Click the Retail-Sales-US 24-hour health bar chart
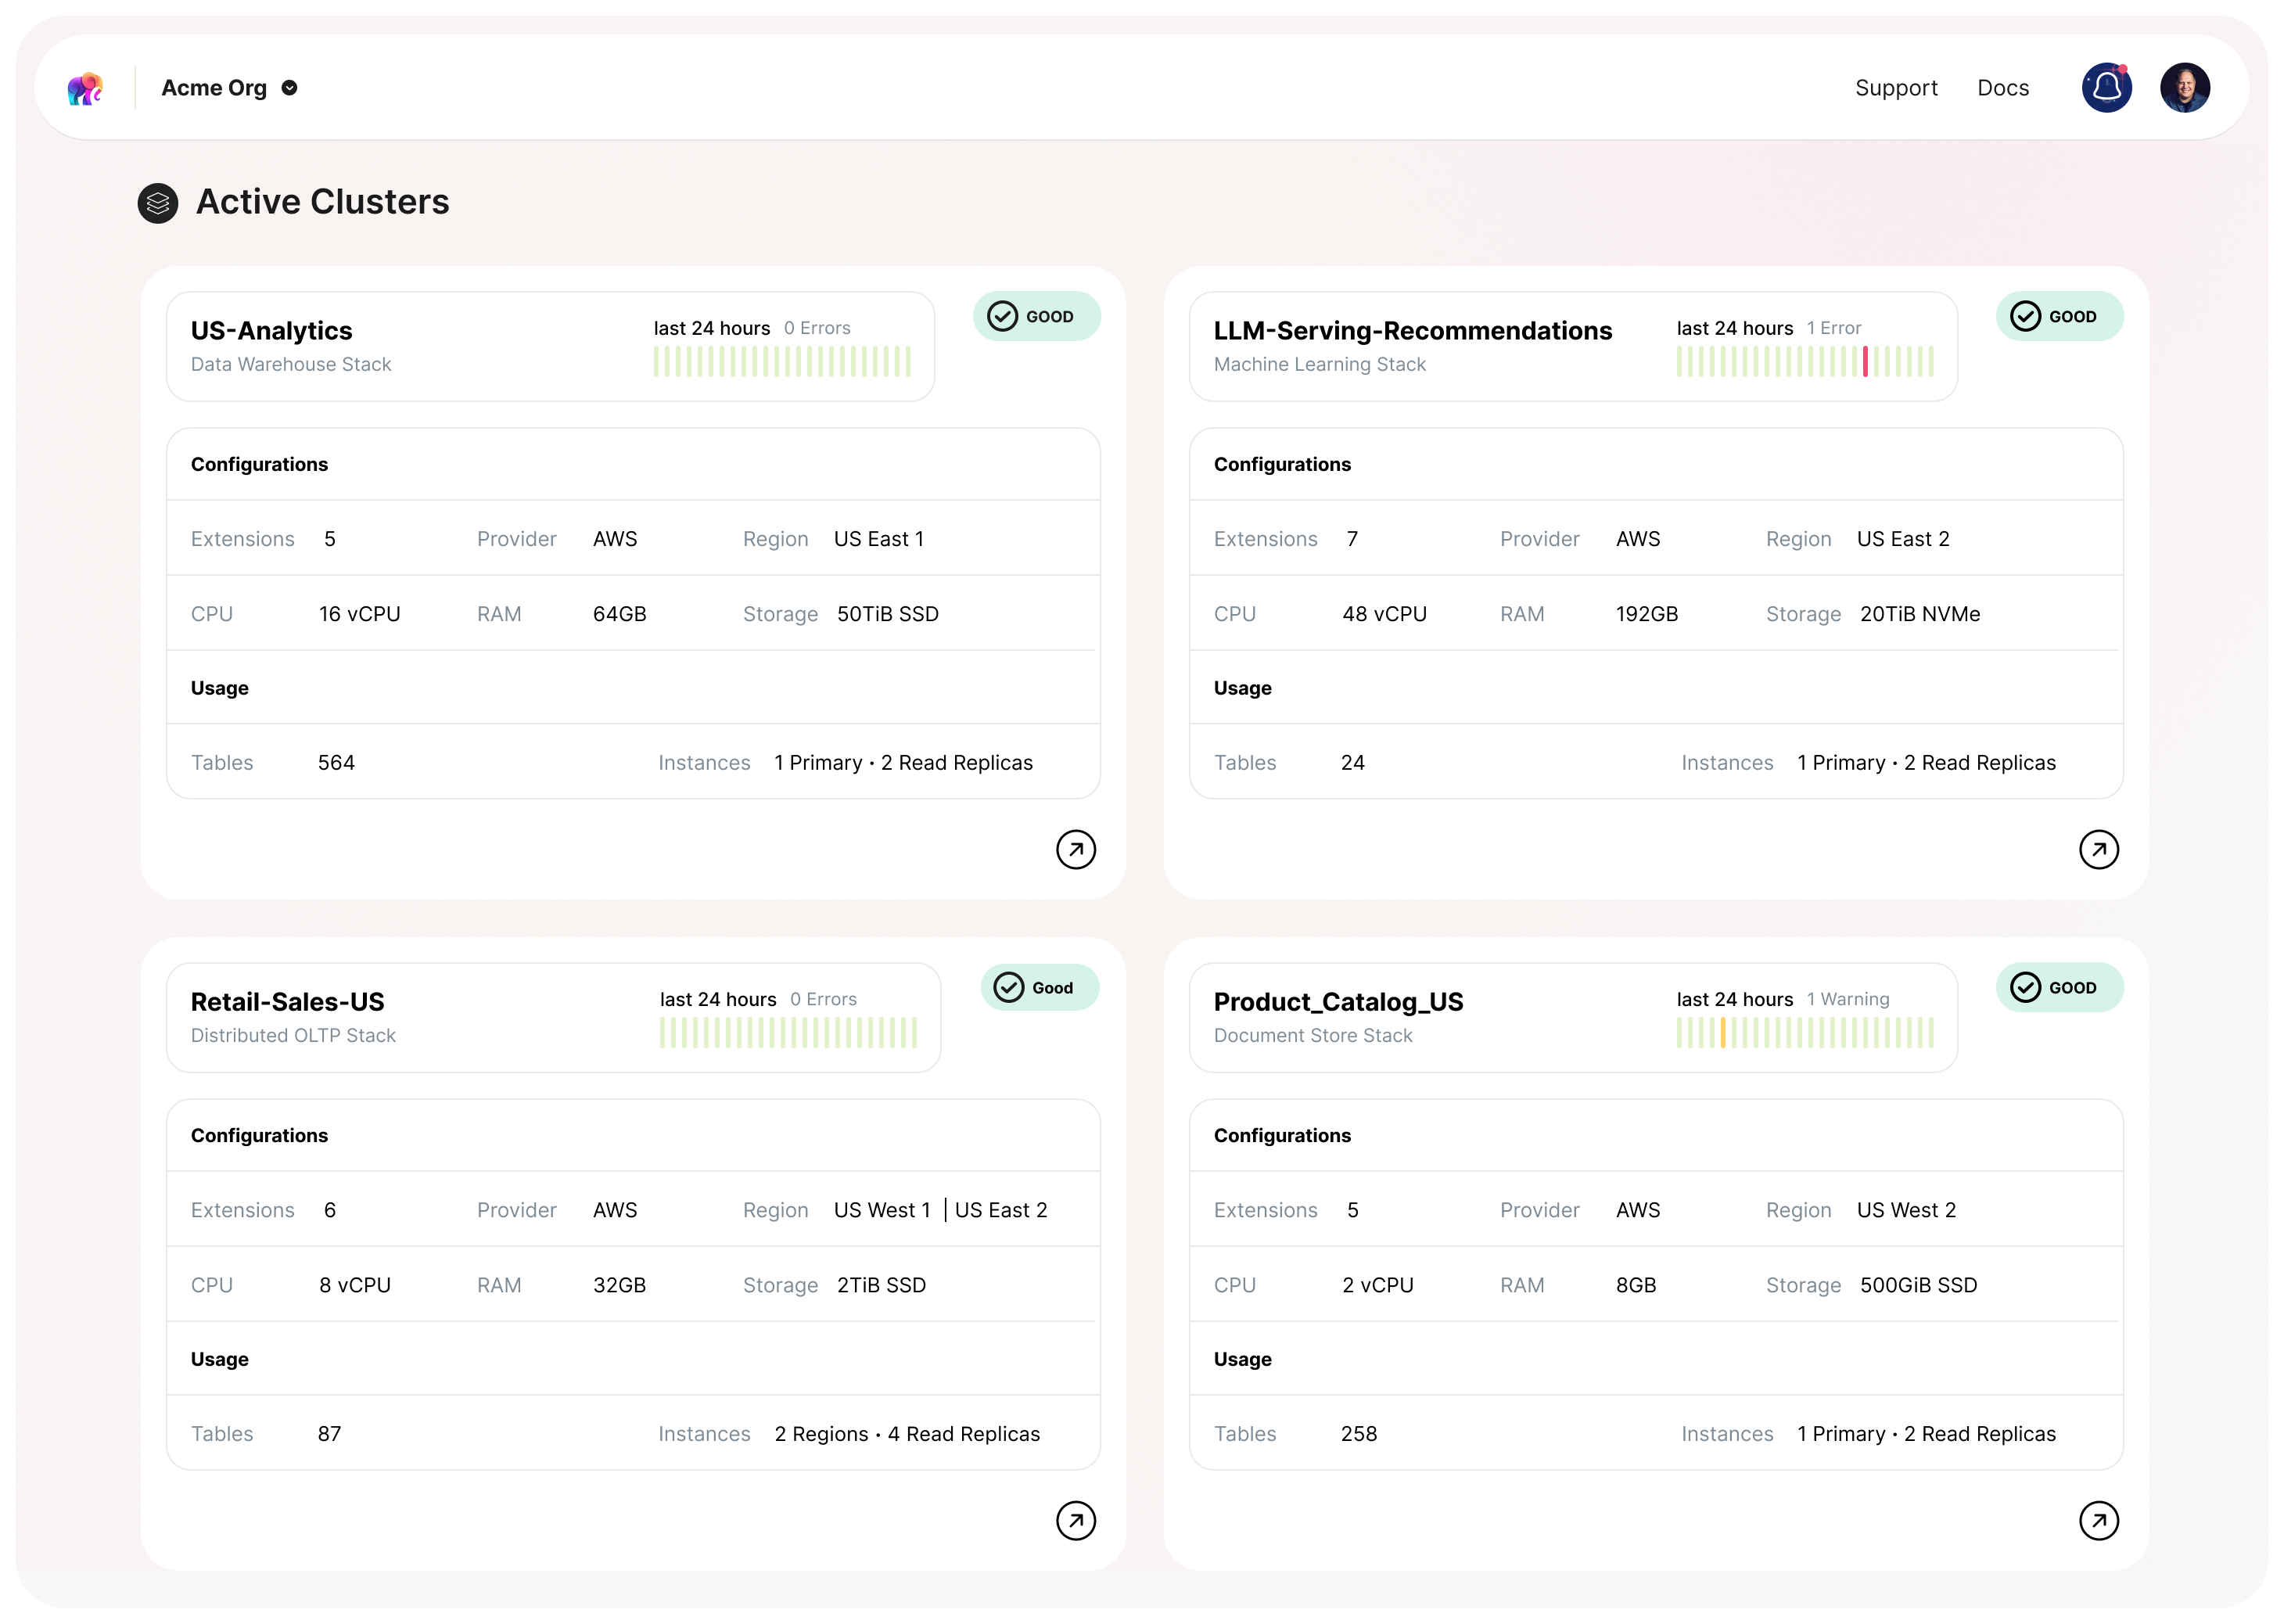The height and width of the screenshot is (1624, 2284). 788,1032
